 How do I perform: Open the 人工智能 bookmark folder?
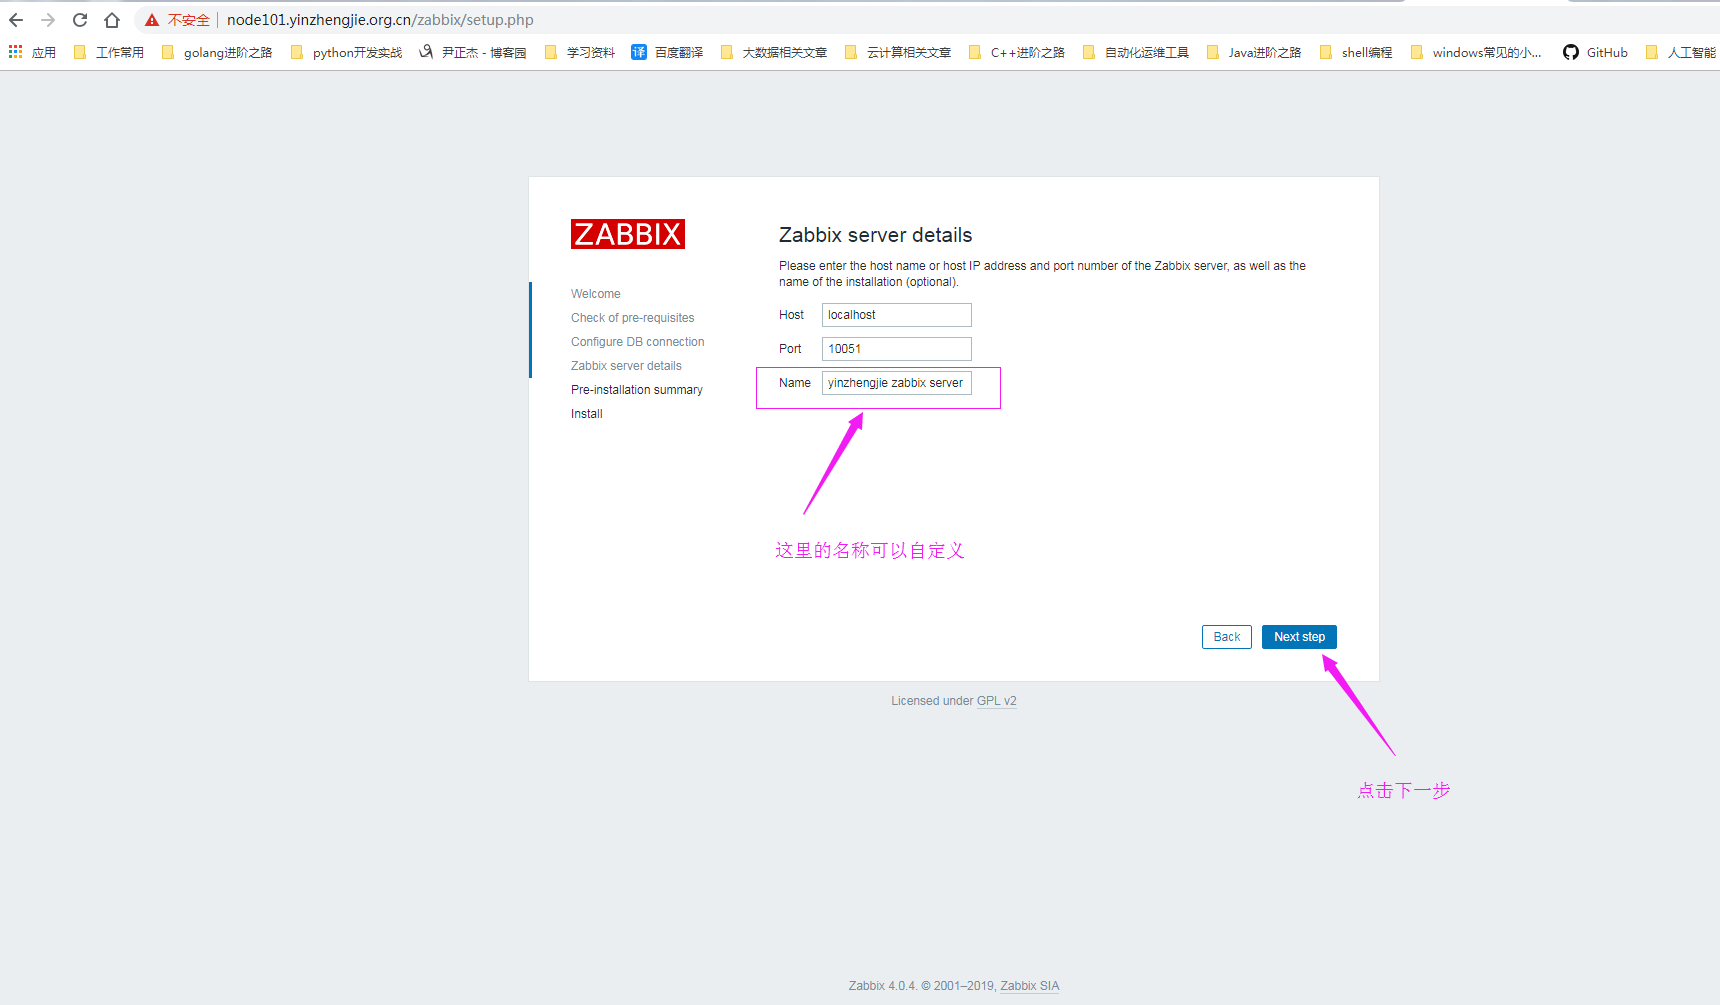pos(1681,52)
